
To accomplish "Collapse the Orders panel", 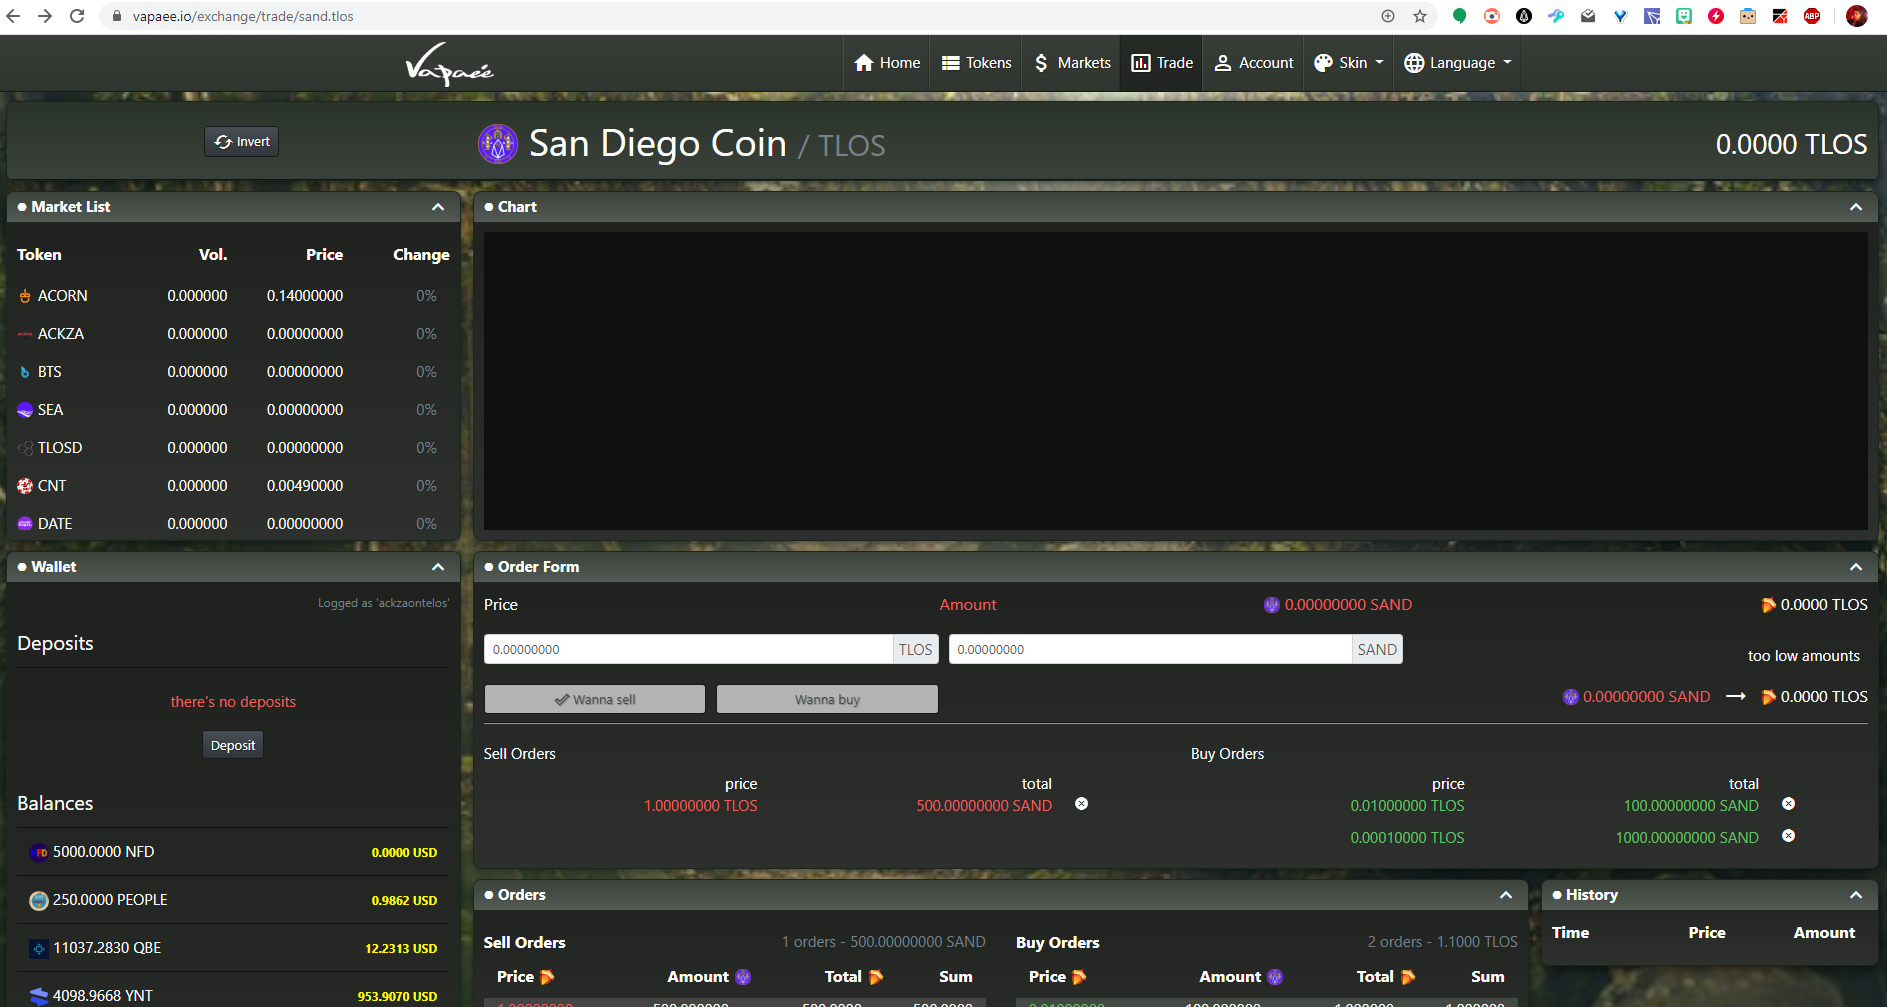I will coord(1506,895).
